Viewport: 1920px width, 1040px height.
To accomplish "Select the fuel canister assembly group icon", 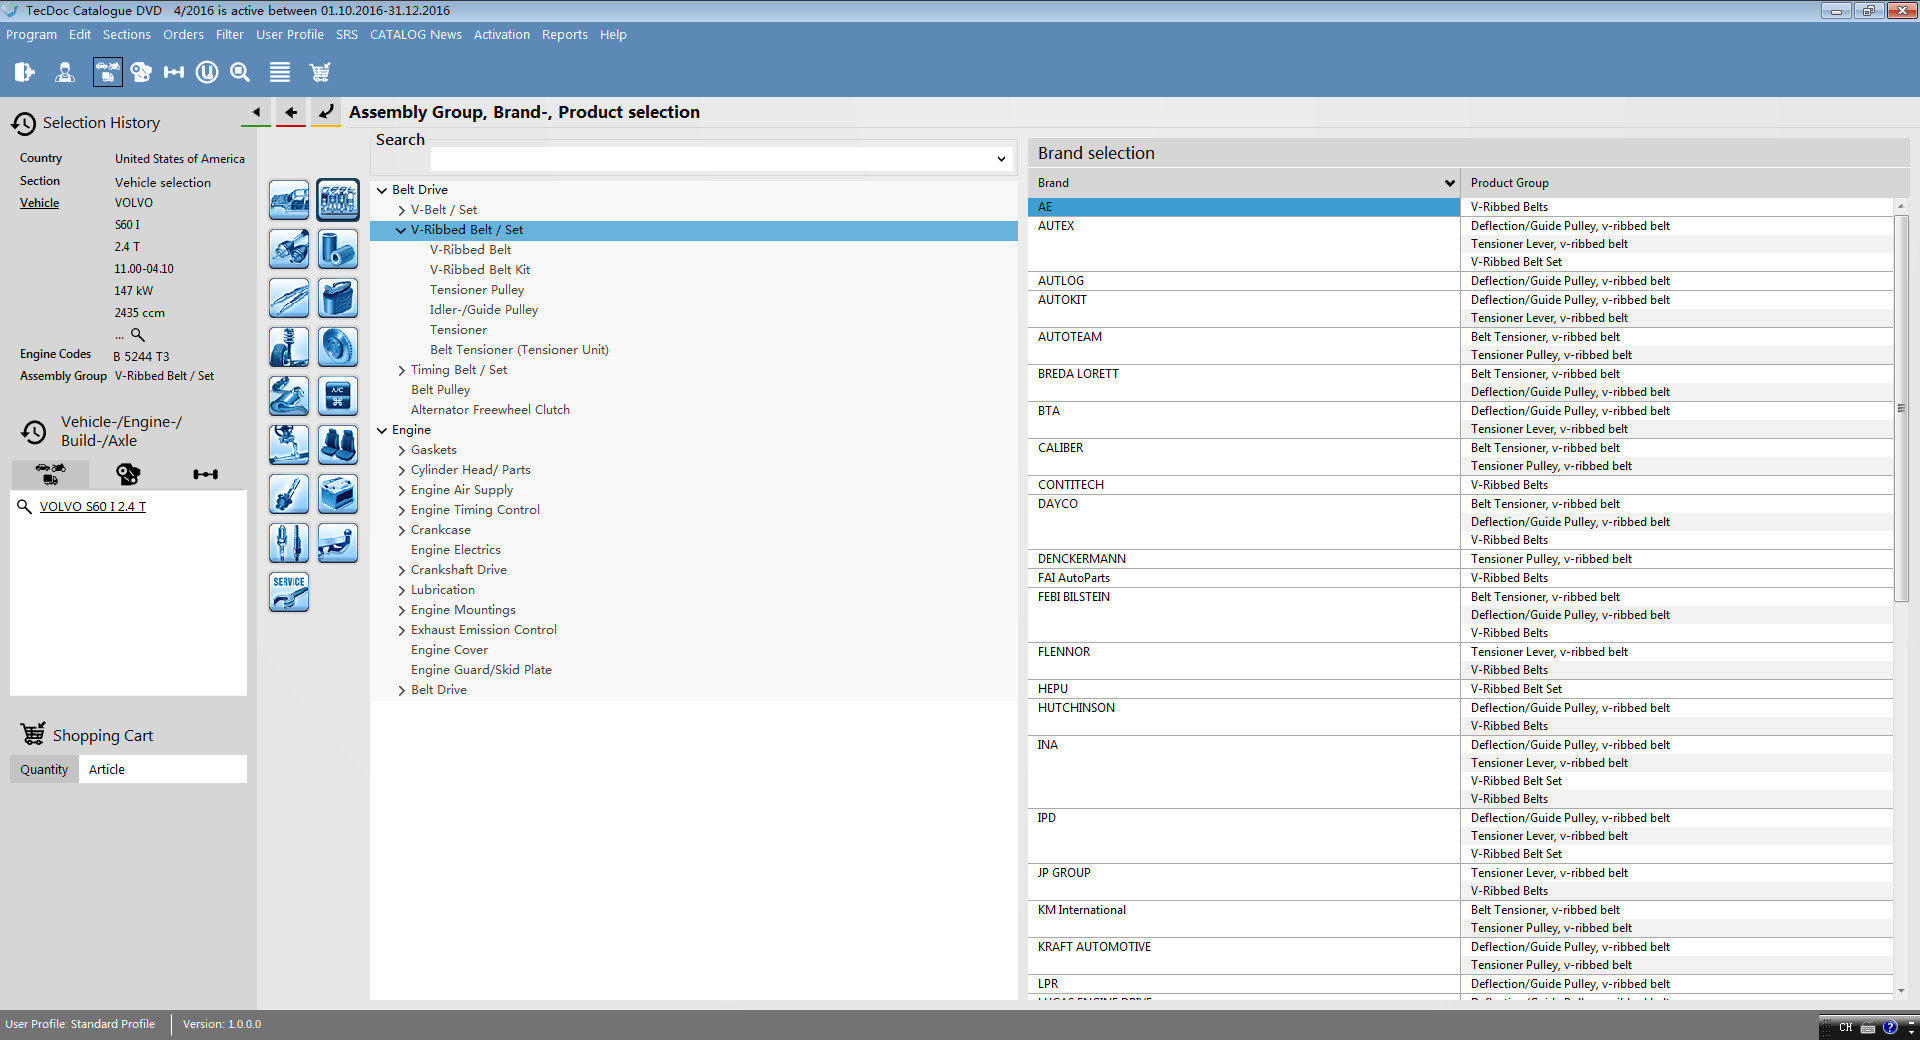I will pos(338,298).
